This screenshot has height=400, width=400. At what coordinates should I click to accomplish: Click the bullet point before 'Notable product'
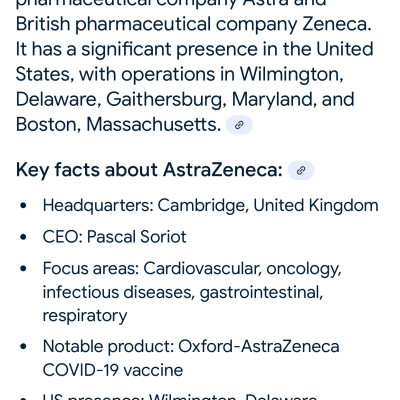click(23, 346)
